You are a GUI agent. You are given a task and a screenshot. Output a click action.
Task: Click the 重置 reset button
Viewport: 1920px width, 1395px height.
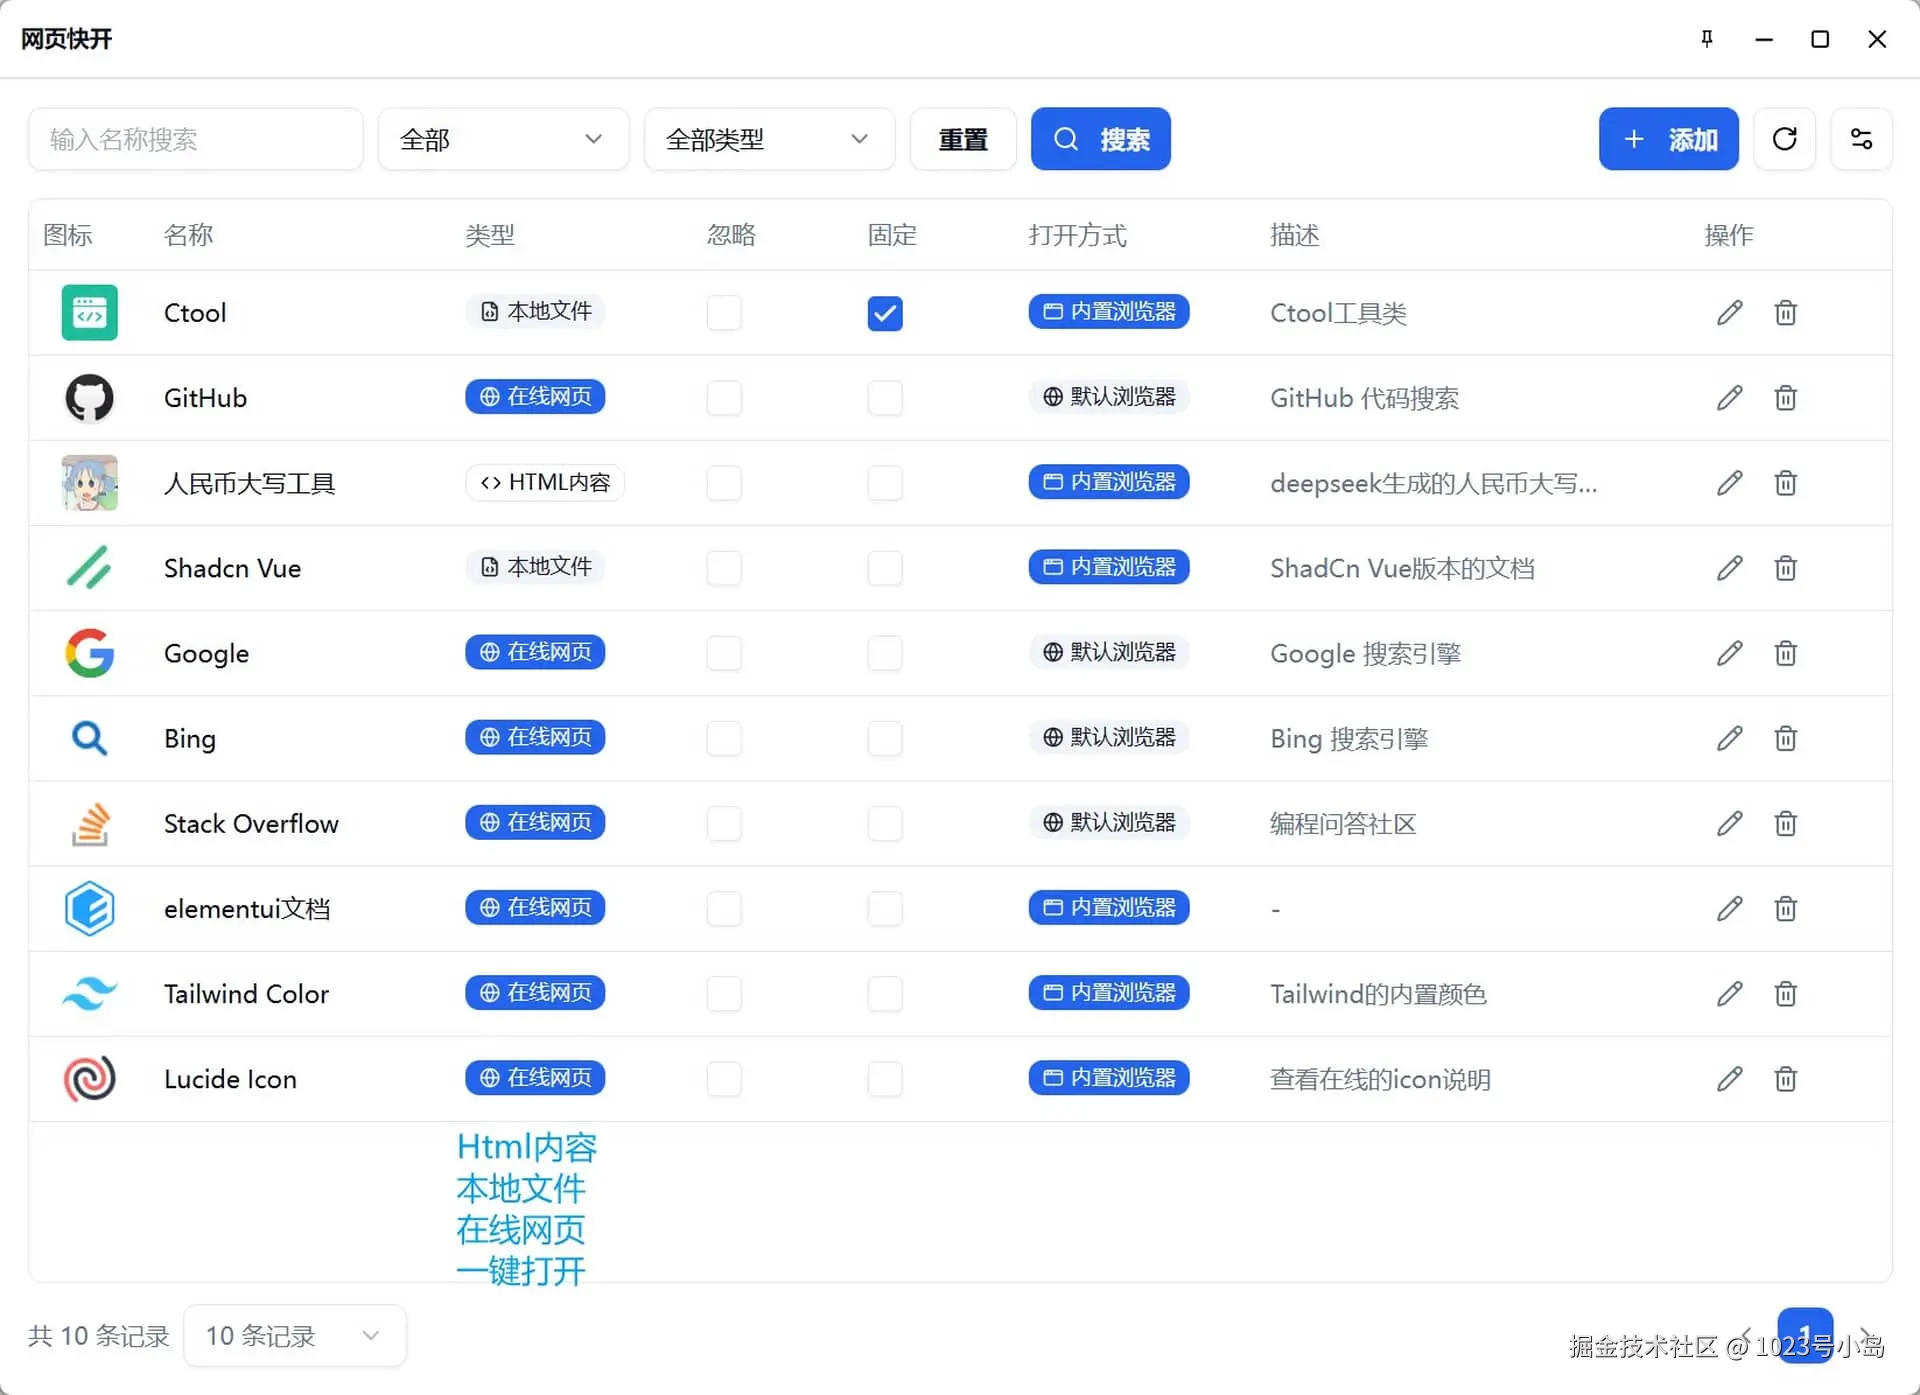(x=962, y=139)
